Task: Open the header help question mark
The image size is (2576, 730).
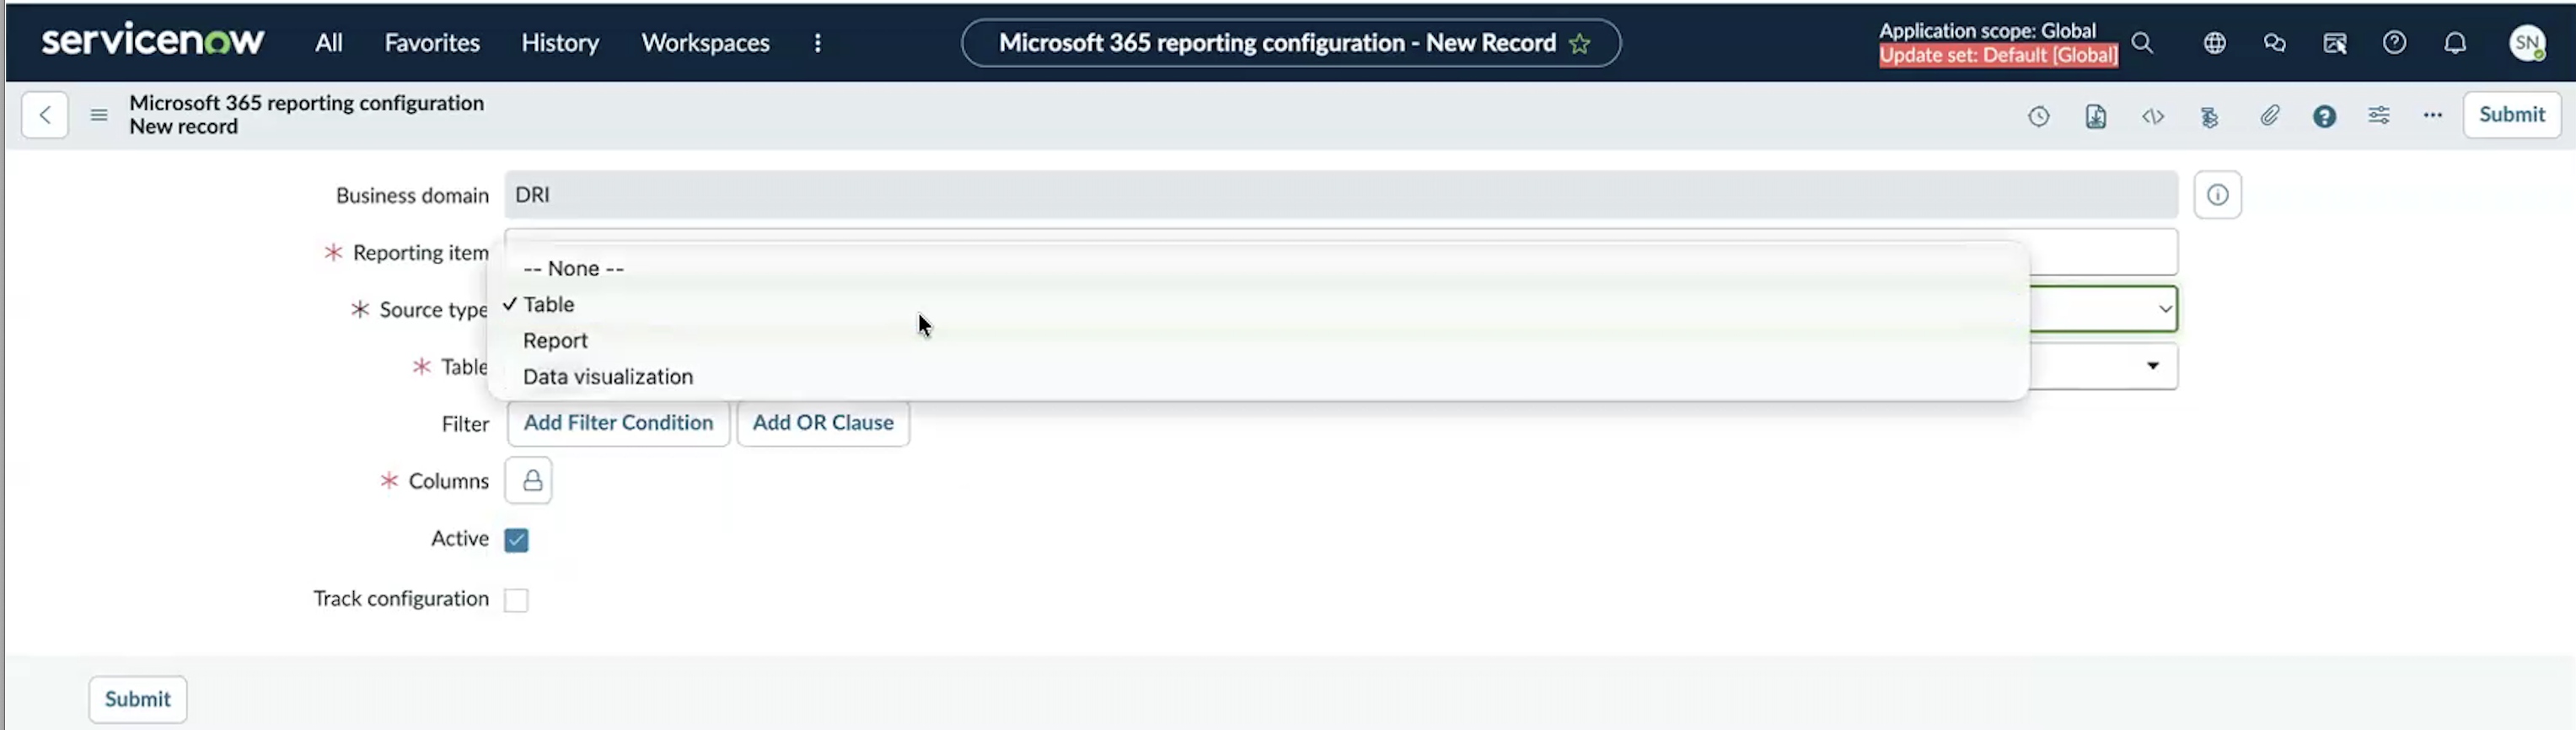Action: click(x=2394, y=43)
